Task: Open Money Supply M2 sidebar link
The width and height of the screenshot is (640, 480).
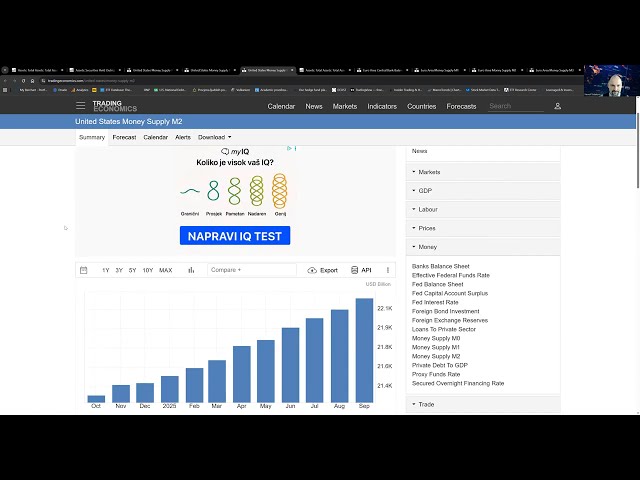Action: pos(436,356)
